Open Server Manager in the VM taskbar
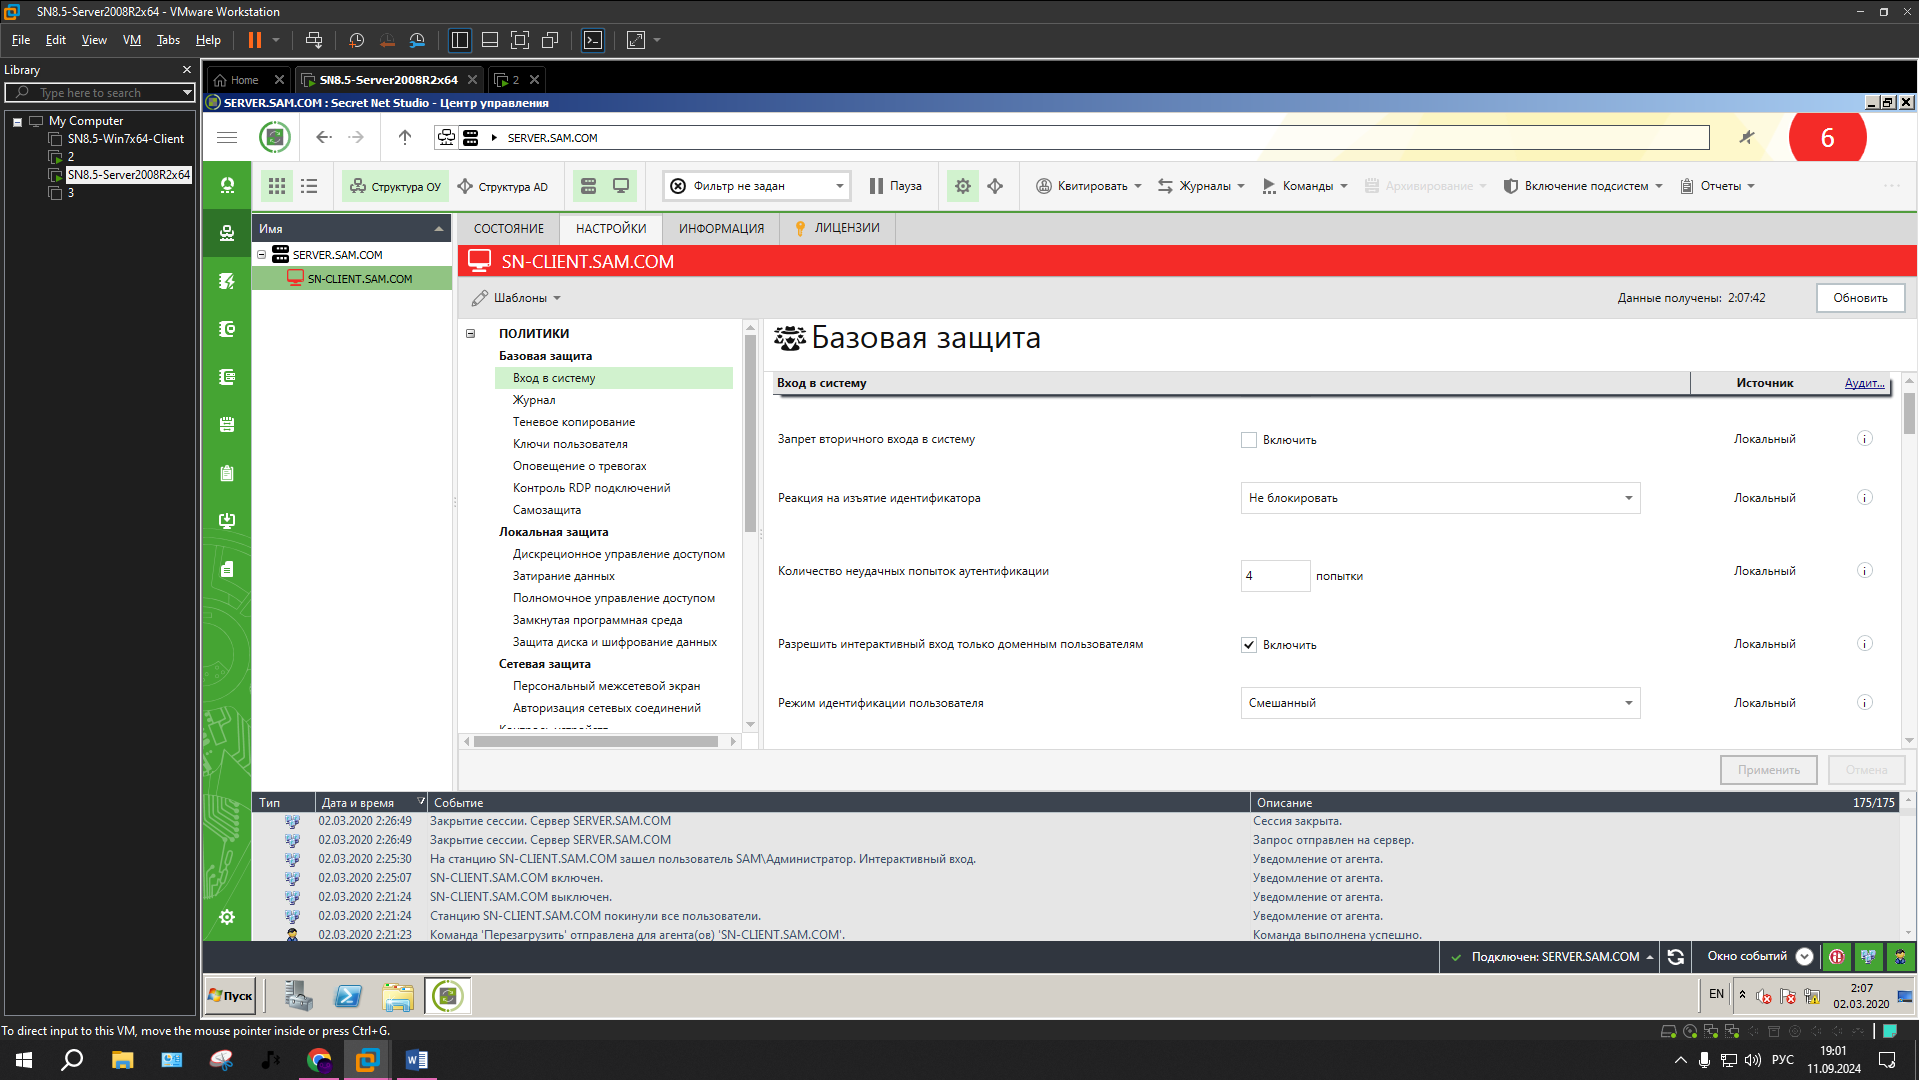 coord(298,996)
